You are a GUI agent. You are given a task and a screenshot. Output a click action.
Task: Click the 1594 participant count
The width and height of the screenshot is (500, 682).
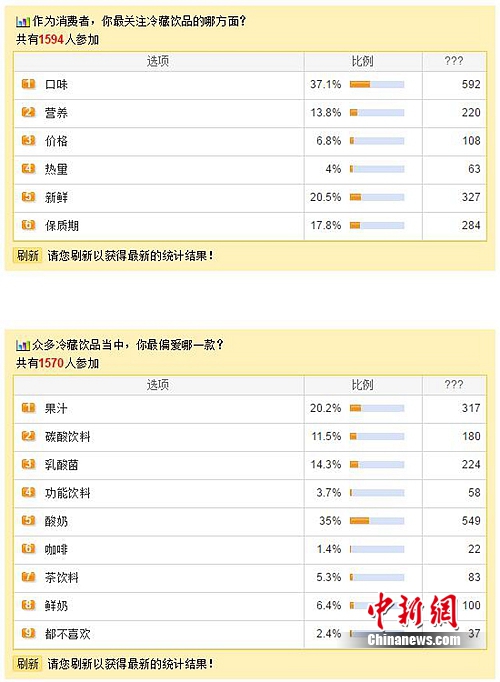tap(51, 40)
